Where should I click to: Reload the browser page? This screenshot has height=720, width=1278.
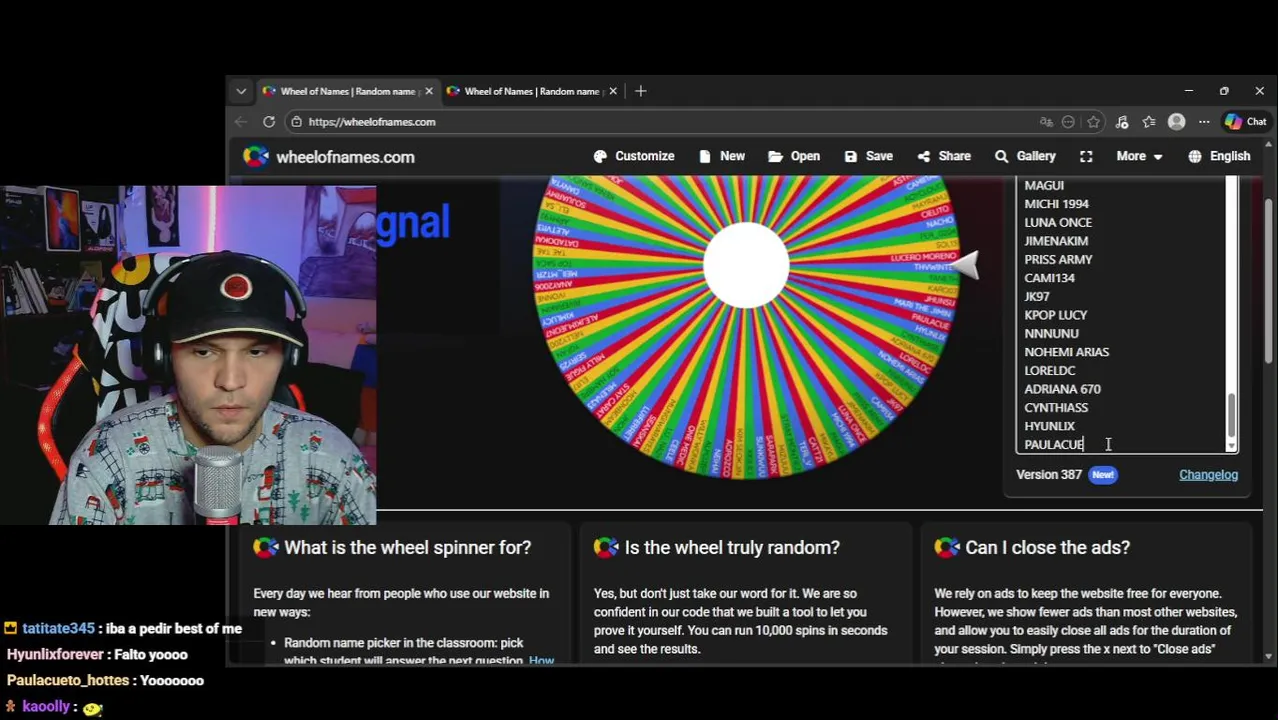(269, 122)
